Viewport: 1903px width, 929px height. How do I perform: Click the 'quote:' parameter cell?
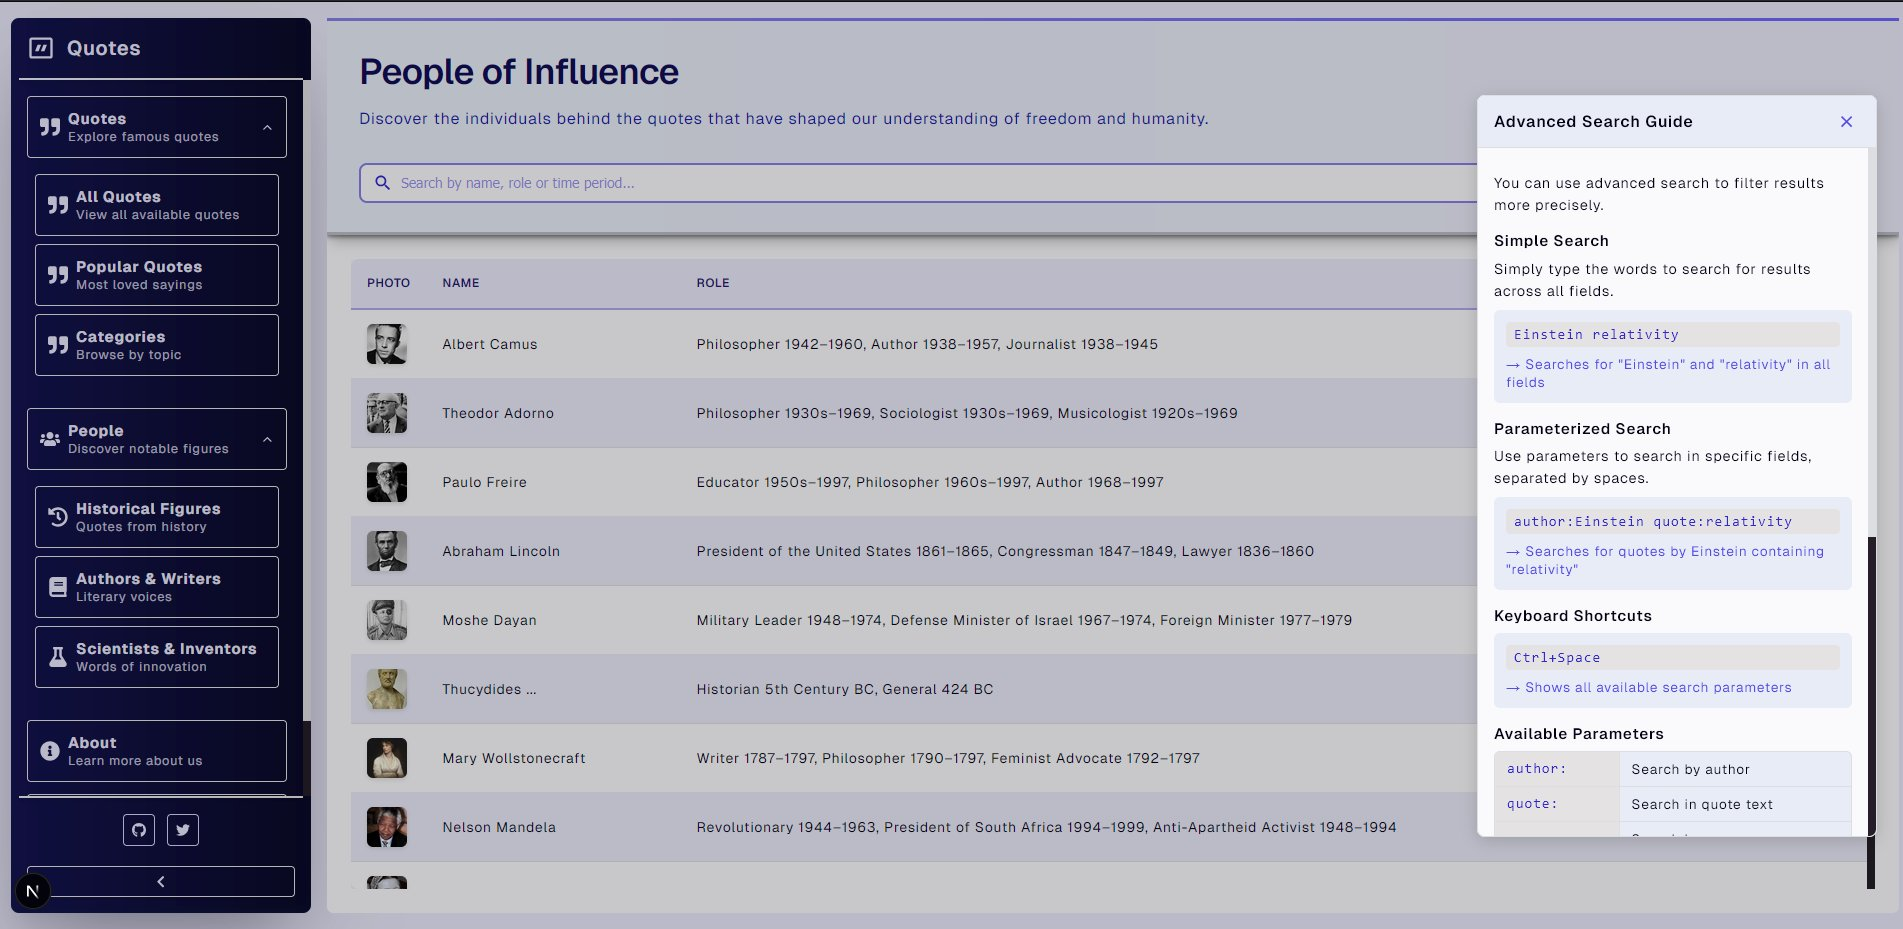1557,804
